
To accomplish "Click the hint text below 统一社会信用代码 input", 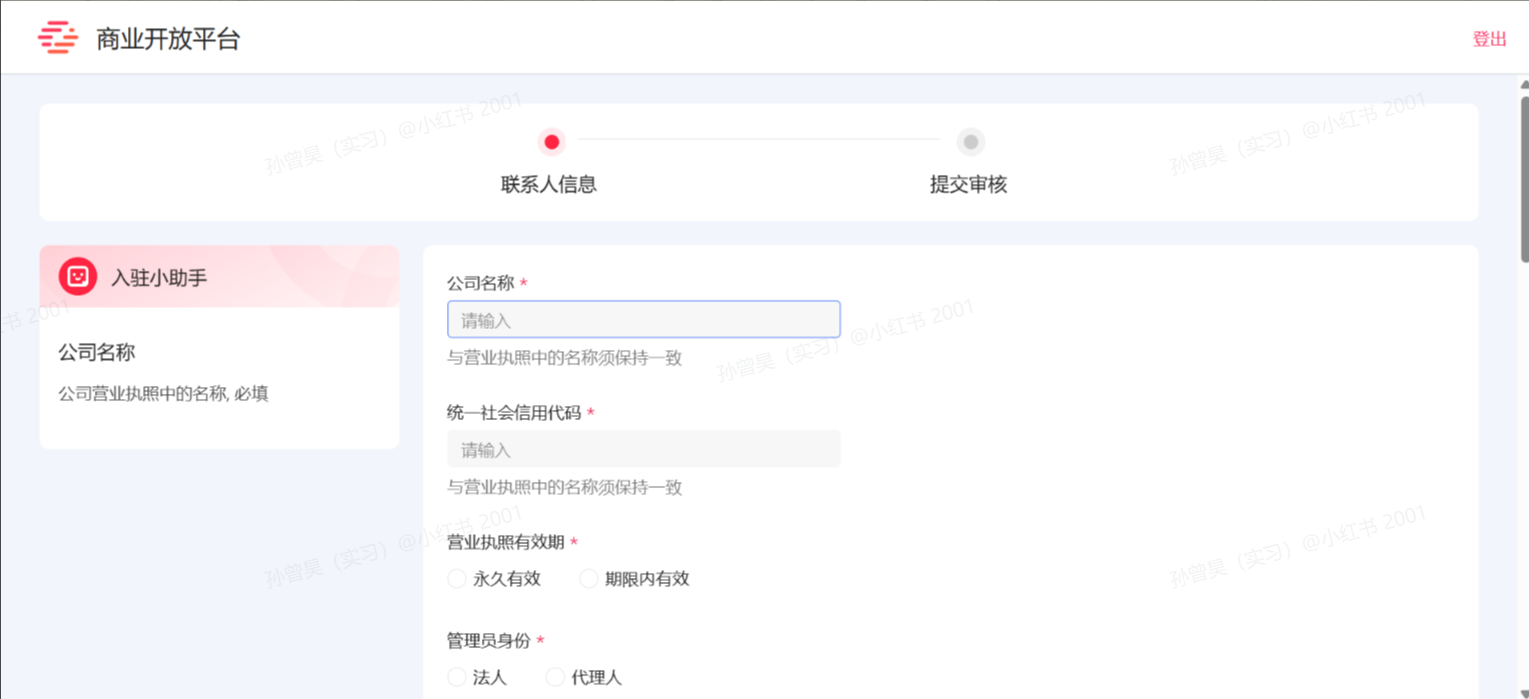I will (x=565, y=487).
